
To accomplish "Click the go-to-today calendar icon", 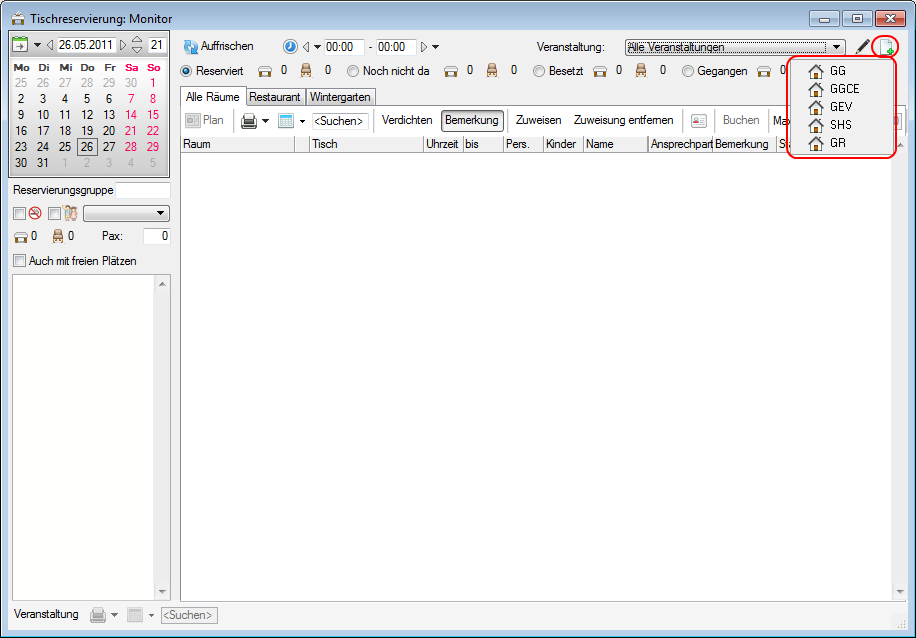I will (20, 45).
